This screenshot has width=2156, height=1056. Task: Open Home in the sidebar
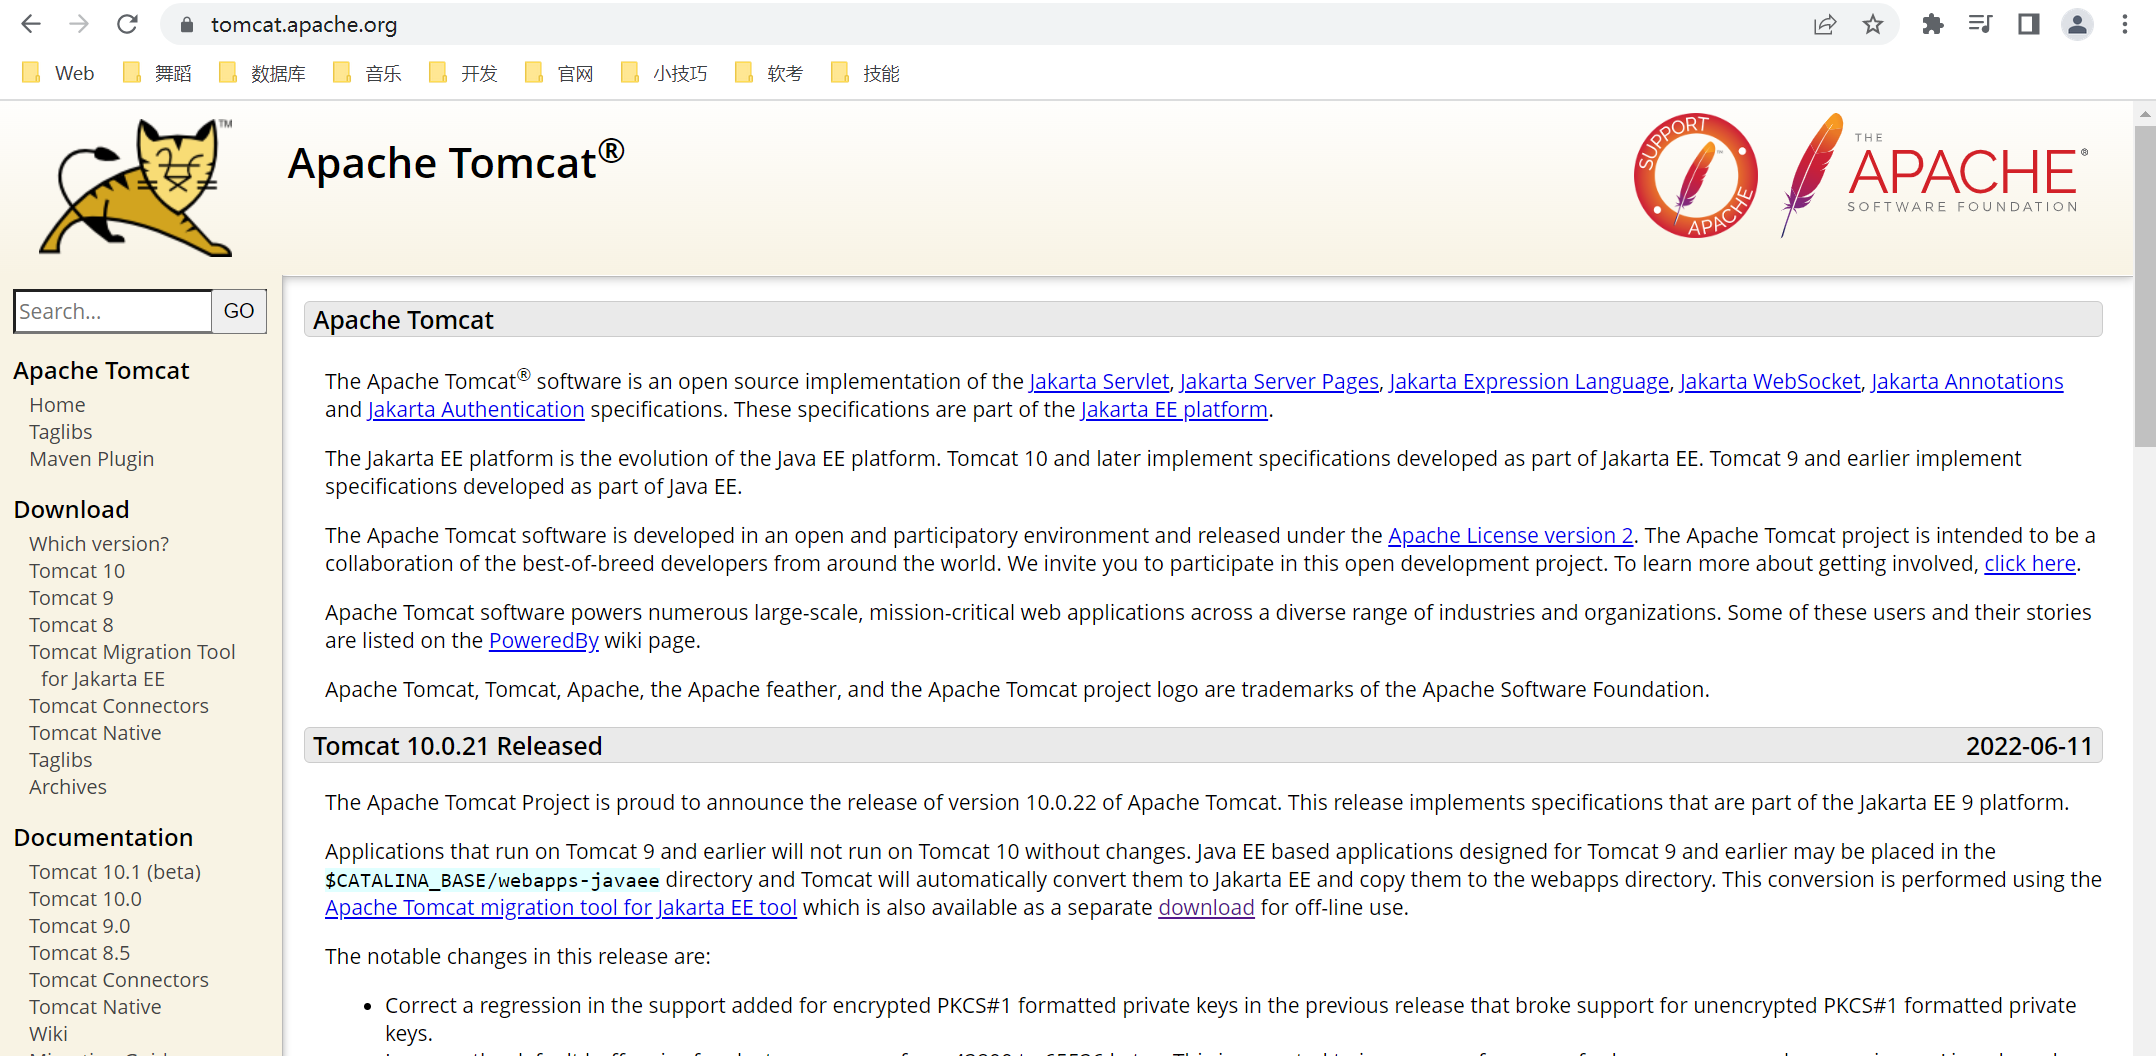[x=57, y=405]
